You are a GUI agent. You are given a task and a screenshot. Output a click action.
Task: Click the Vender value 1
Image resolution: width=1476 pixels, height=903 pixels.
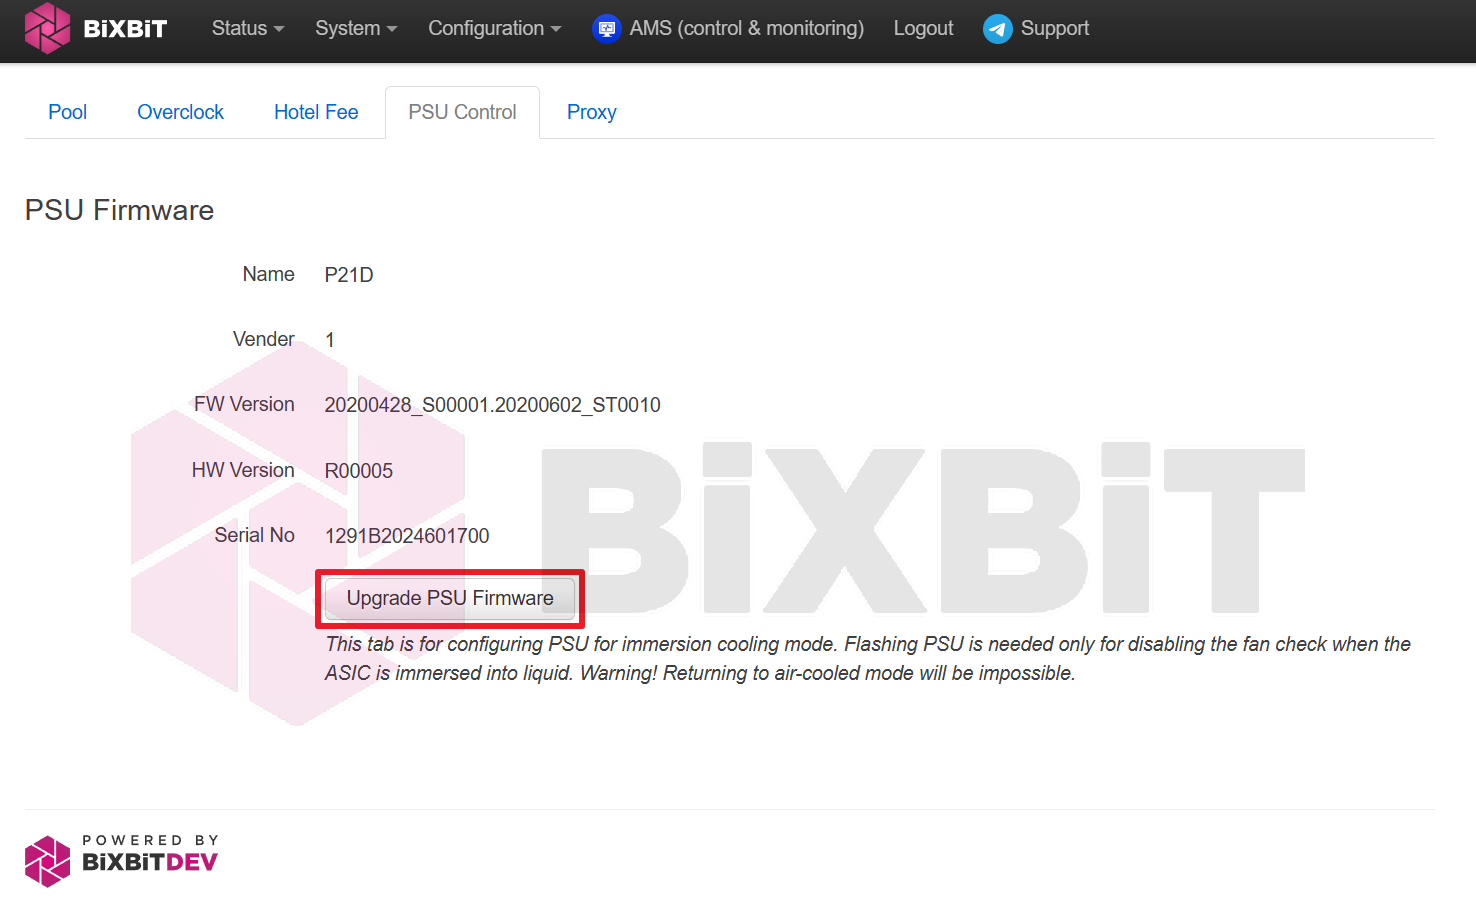(x=330, y=340)
